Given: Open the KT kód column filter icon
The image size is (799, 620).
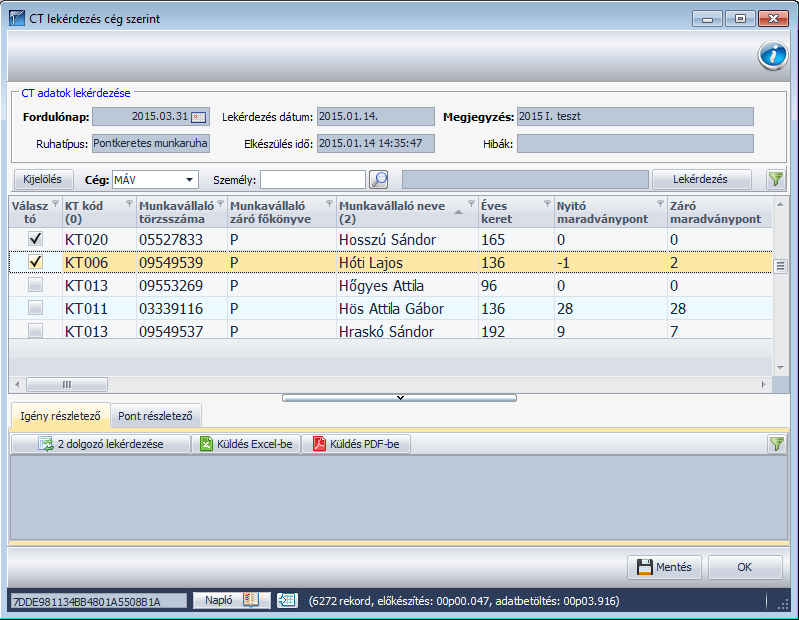Looking at the screenshot, I should [129, 204].
